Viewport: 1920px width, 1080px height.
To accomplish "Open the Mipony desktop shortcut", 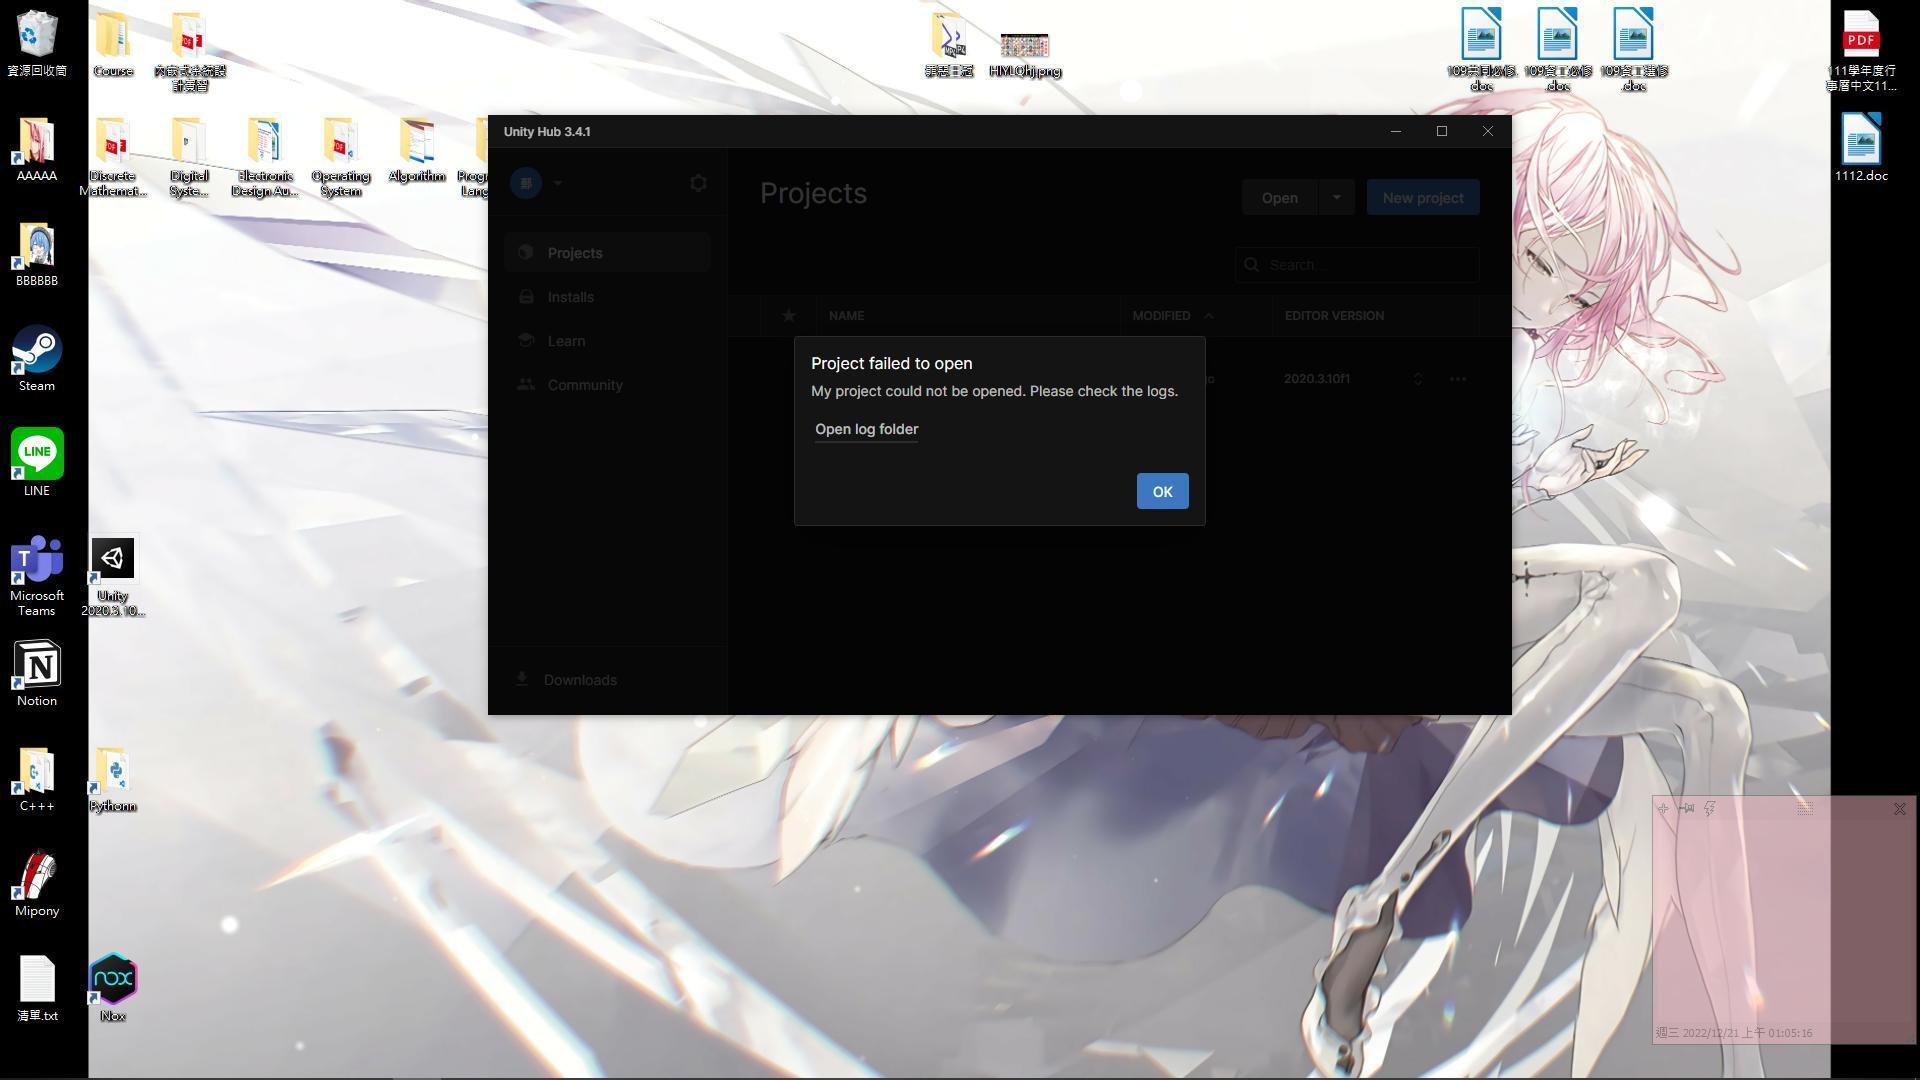I will pos(37,877).
